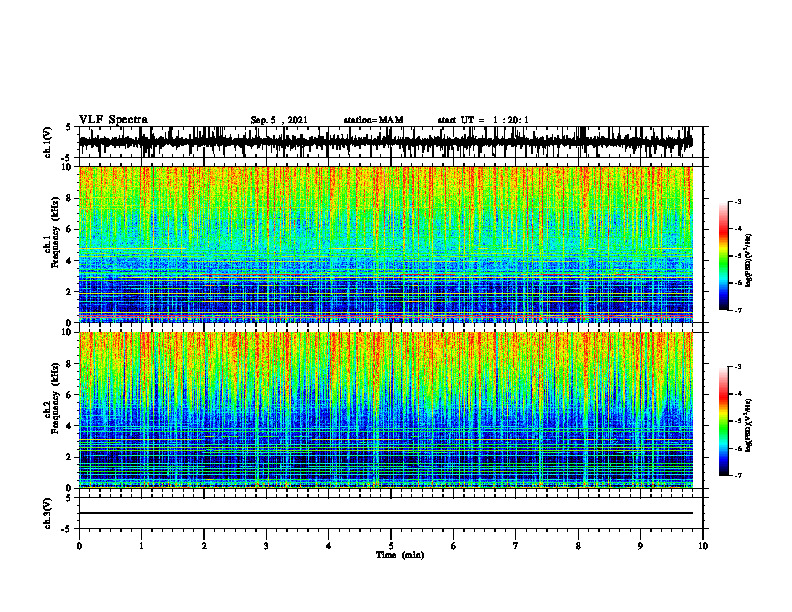Image resolution: width=792 pixels, height=612 pixels.
Task: Click time axis tick label "6"
Action: (x=454, y=546)
